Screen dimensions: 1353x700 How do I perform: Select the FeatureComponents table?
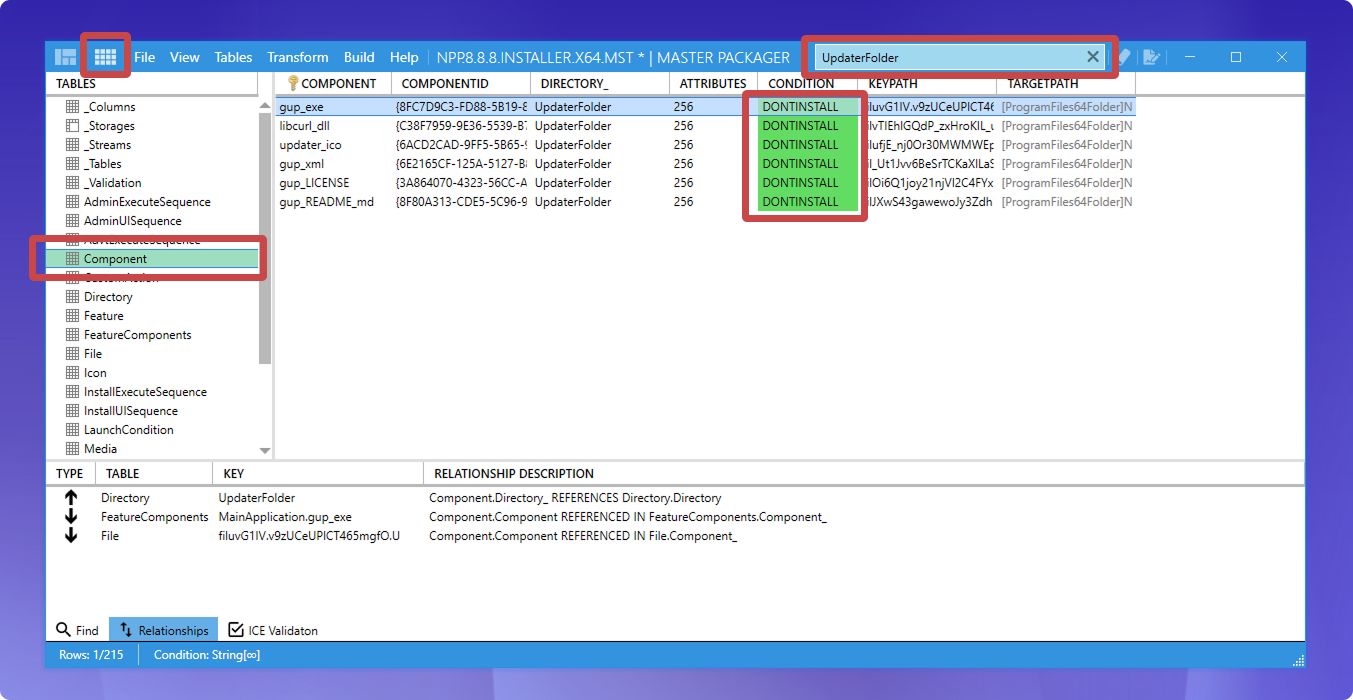point(137,335)
